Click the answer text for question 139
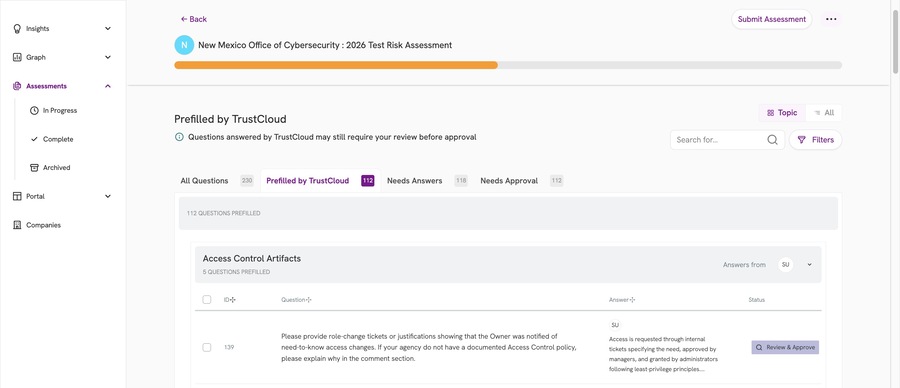The image size is (900, 388). click(663, 354)
